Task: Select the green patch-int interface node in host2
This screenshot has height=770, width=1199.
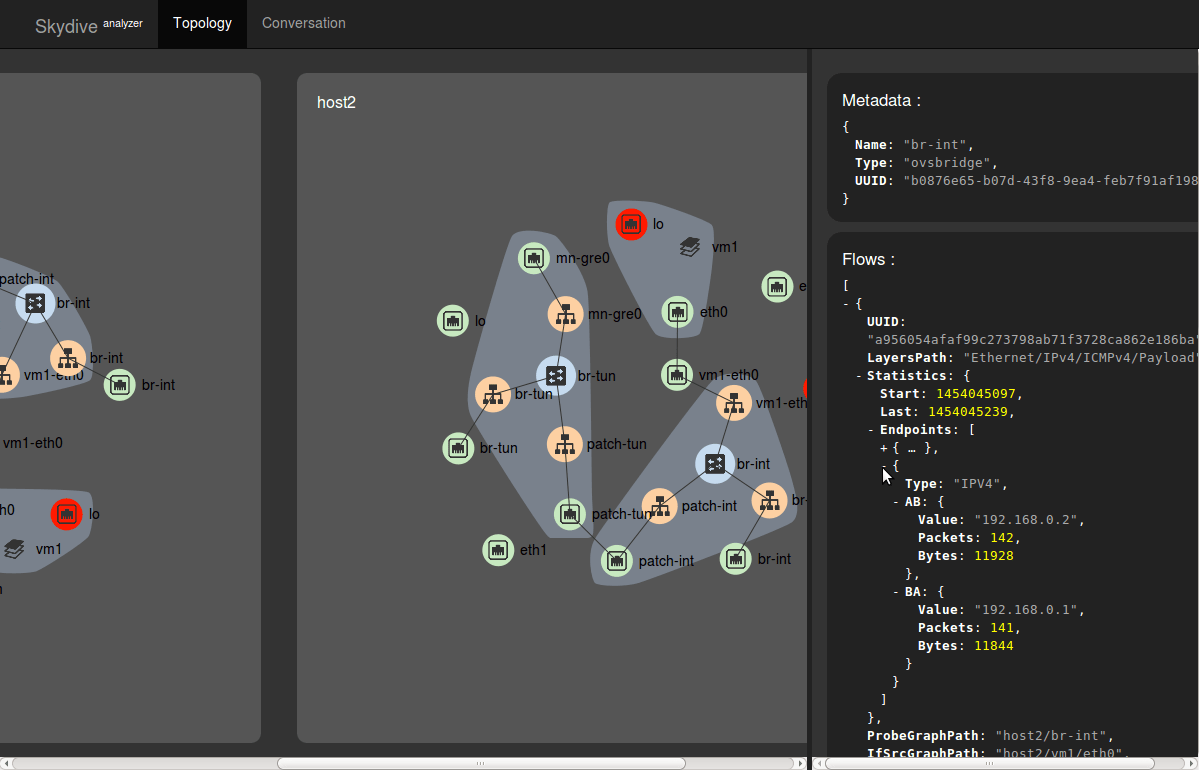Action: pos(616,561)
